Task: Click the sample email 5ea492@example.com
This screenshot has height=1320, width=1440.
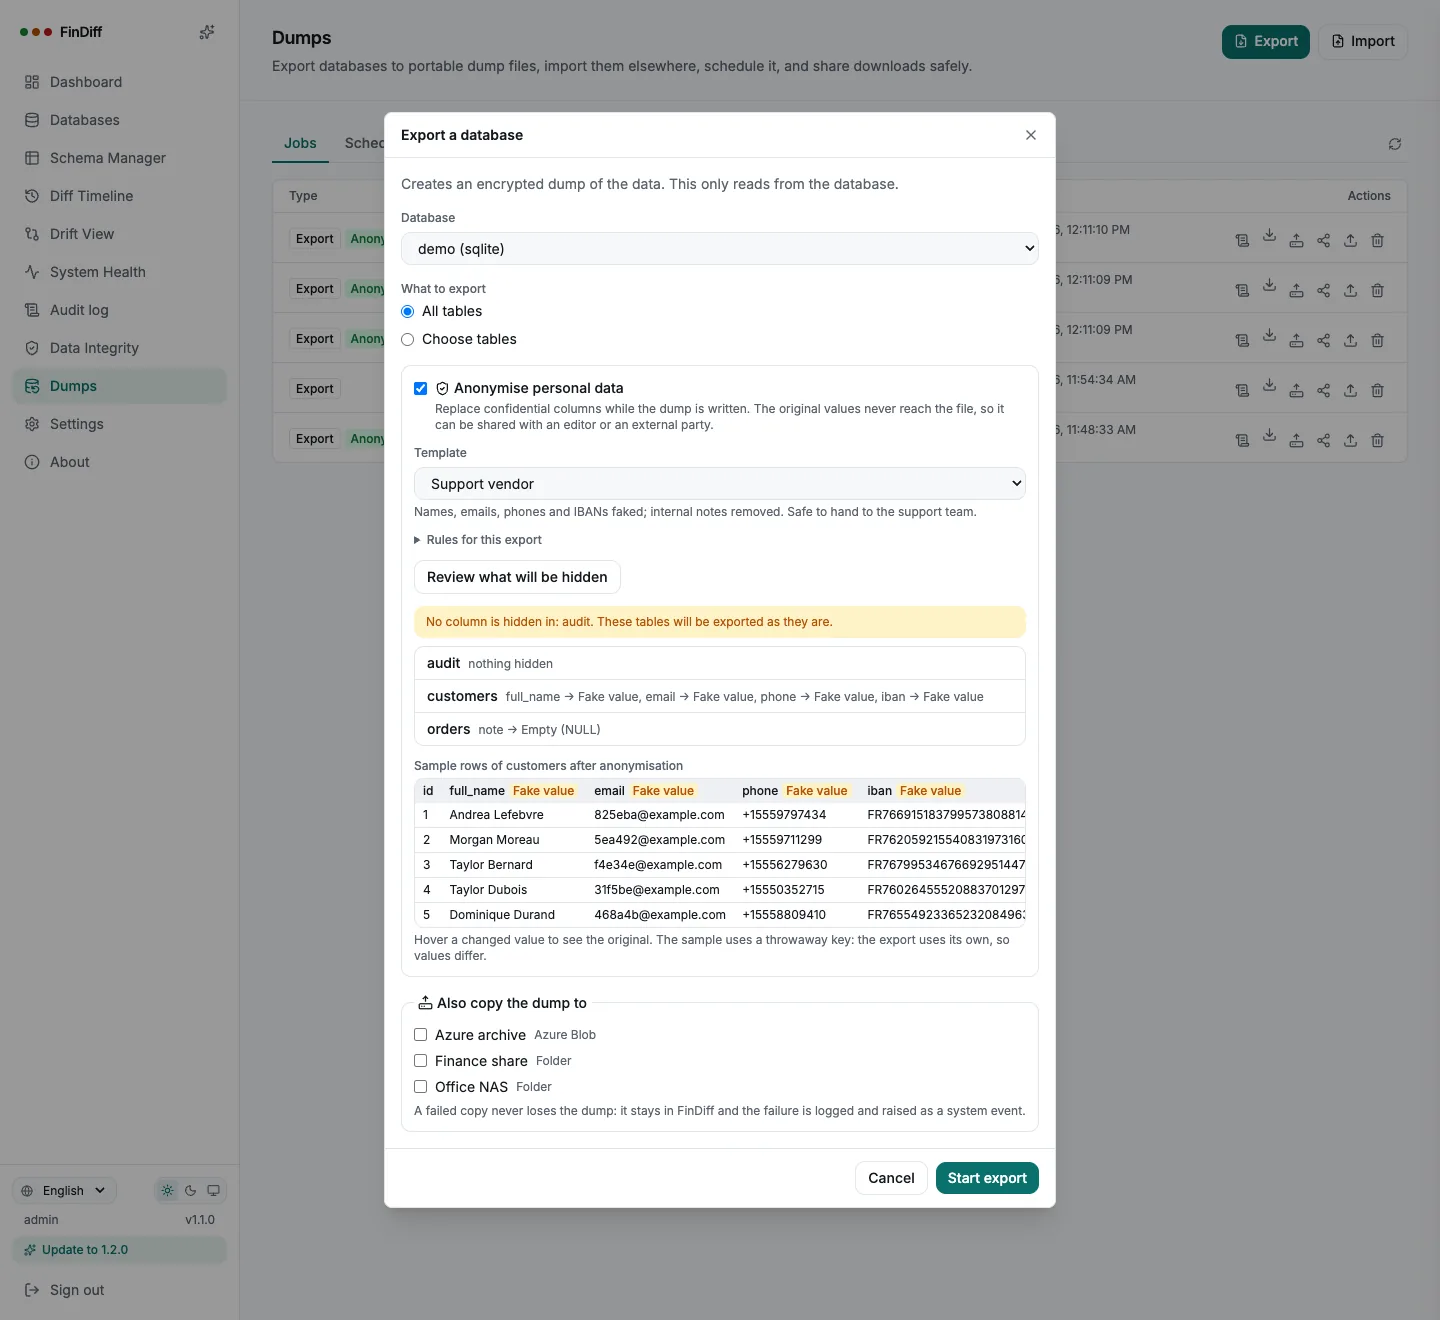Action: pos(660,840)
